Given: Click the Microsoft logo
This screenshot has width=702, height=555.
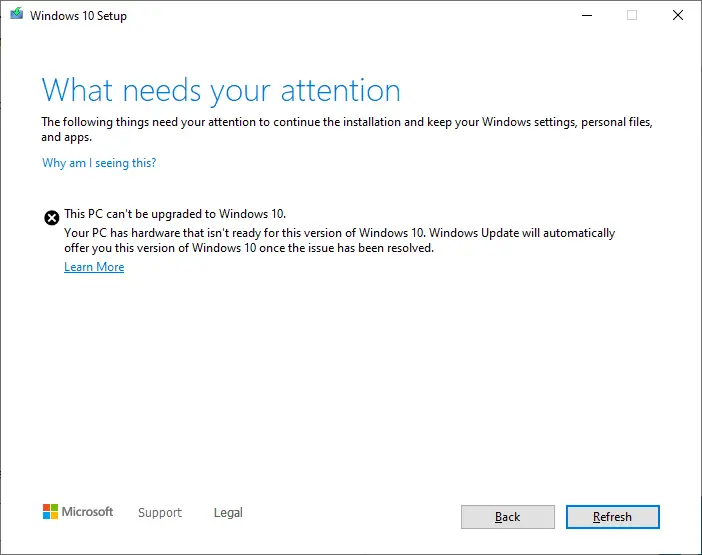Looking at the screenshot, I should (78, 512).
